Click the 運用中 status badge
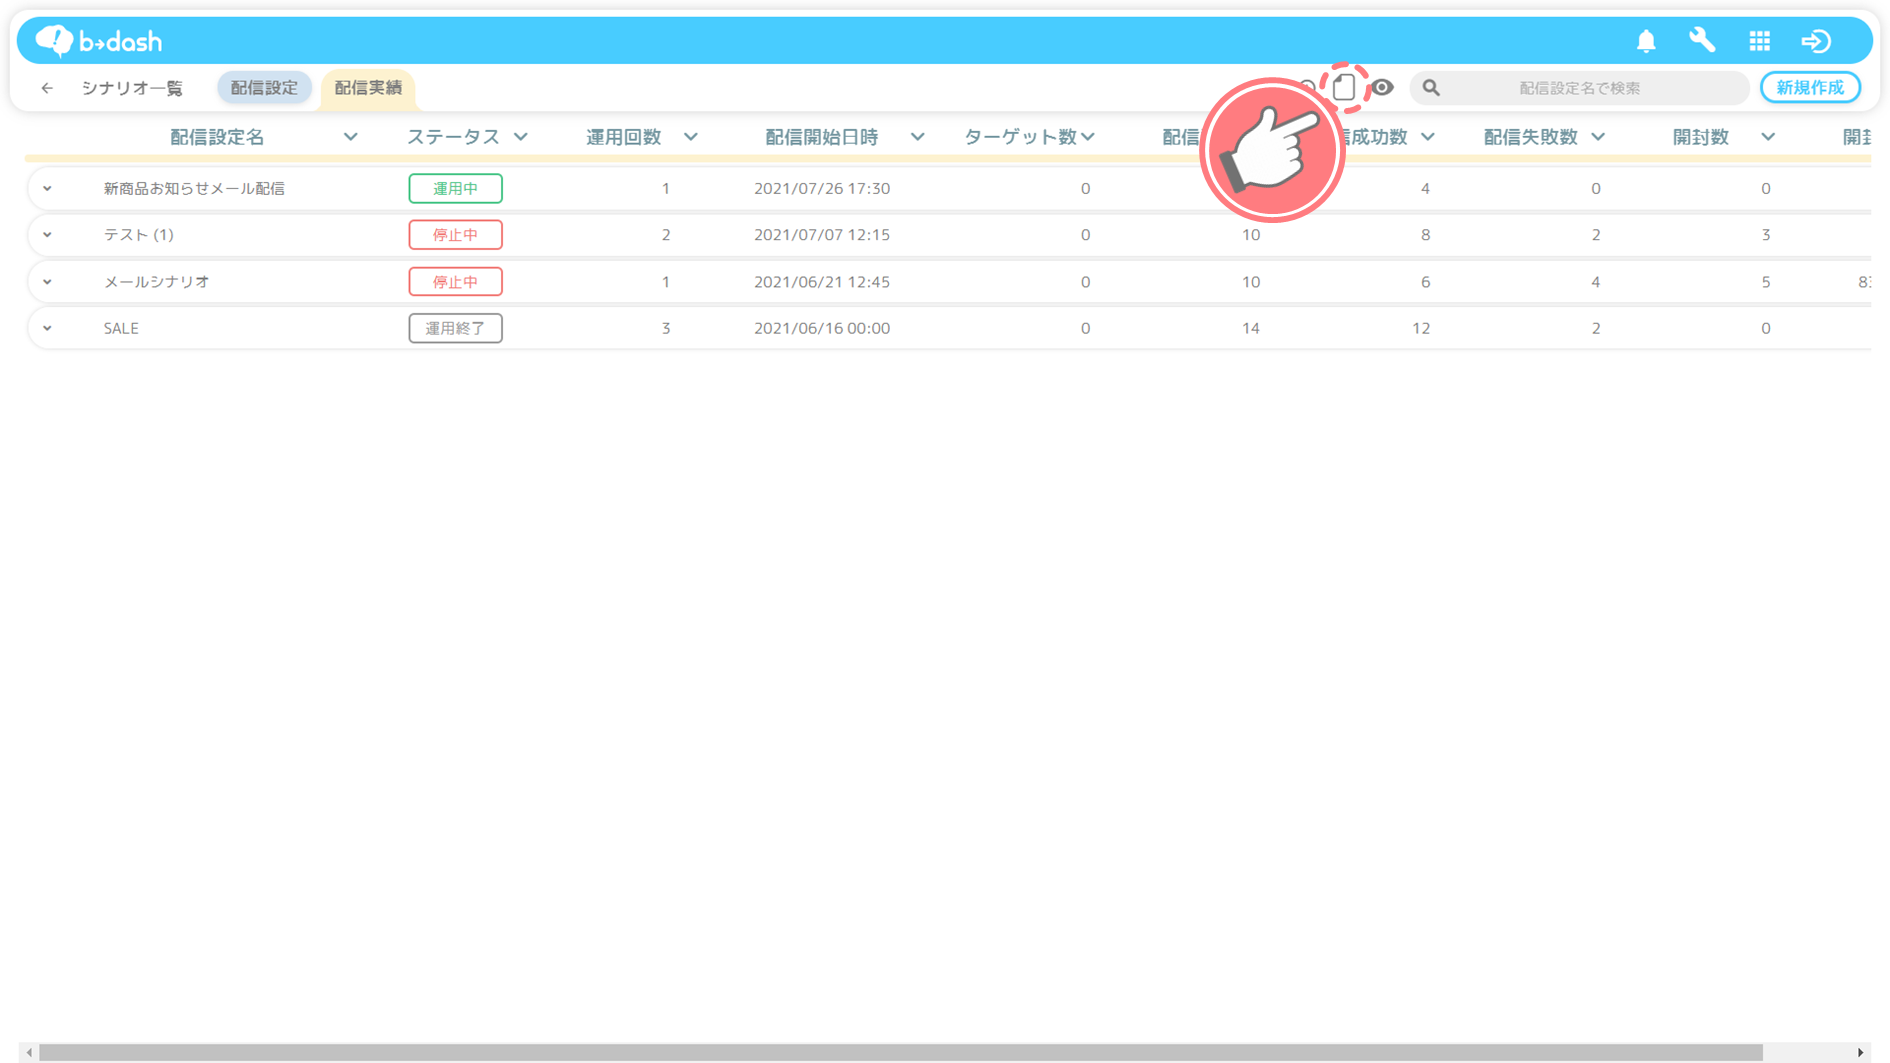The image size is (1890, 1063). click(x=455, y=188)
